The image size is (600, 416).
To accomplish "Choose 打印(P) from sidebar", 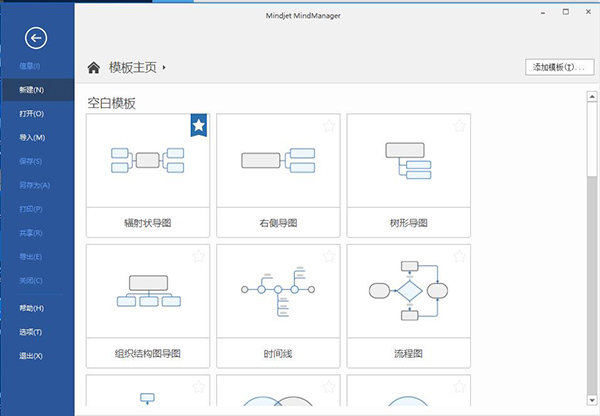I will click(31, 209).
